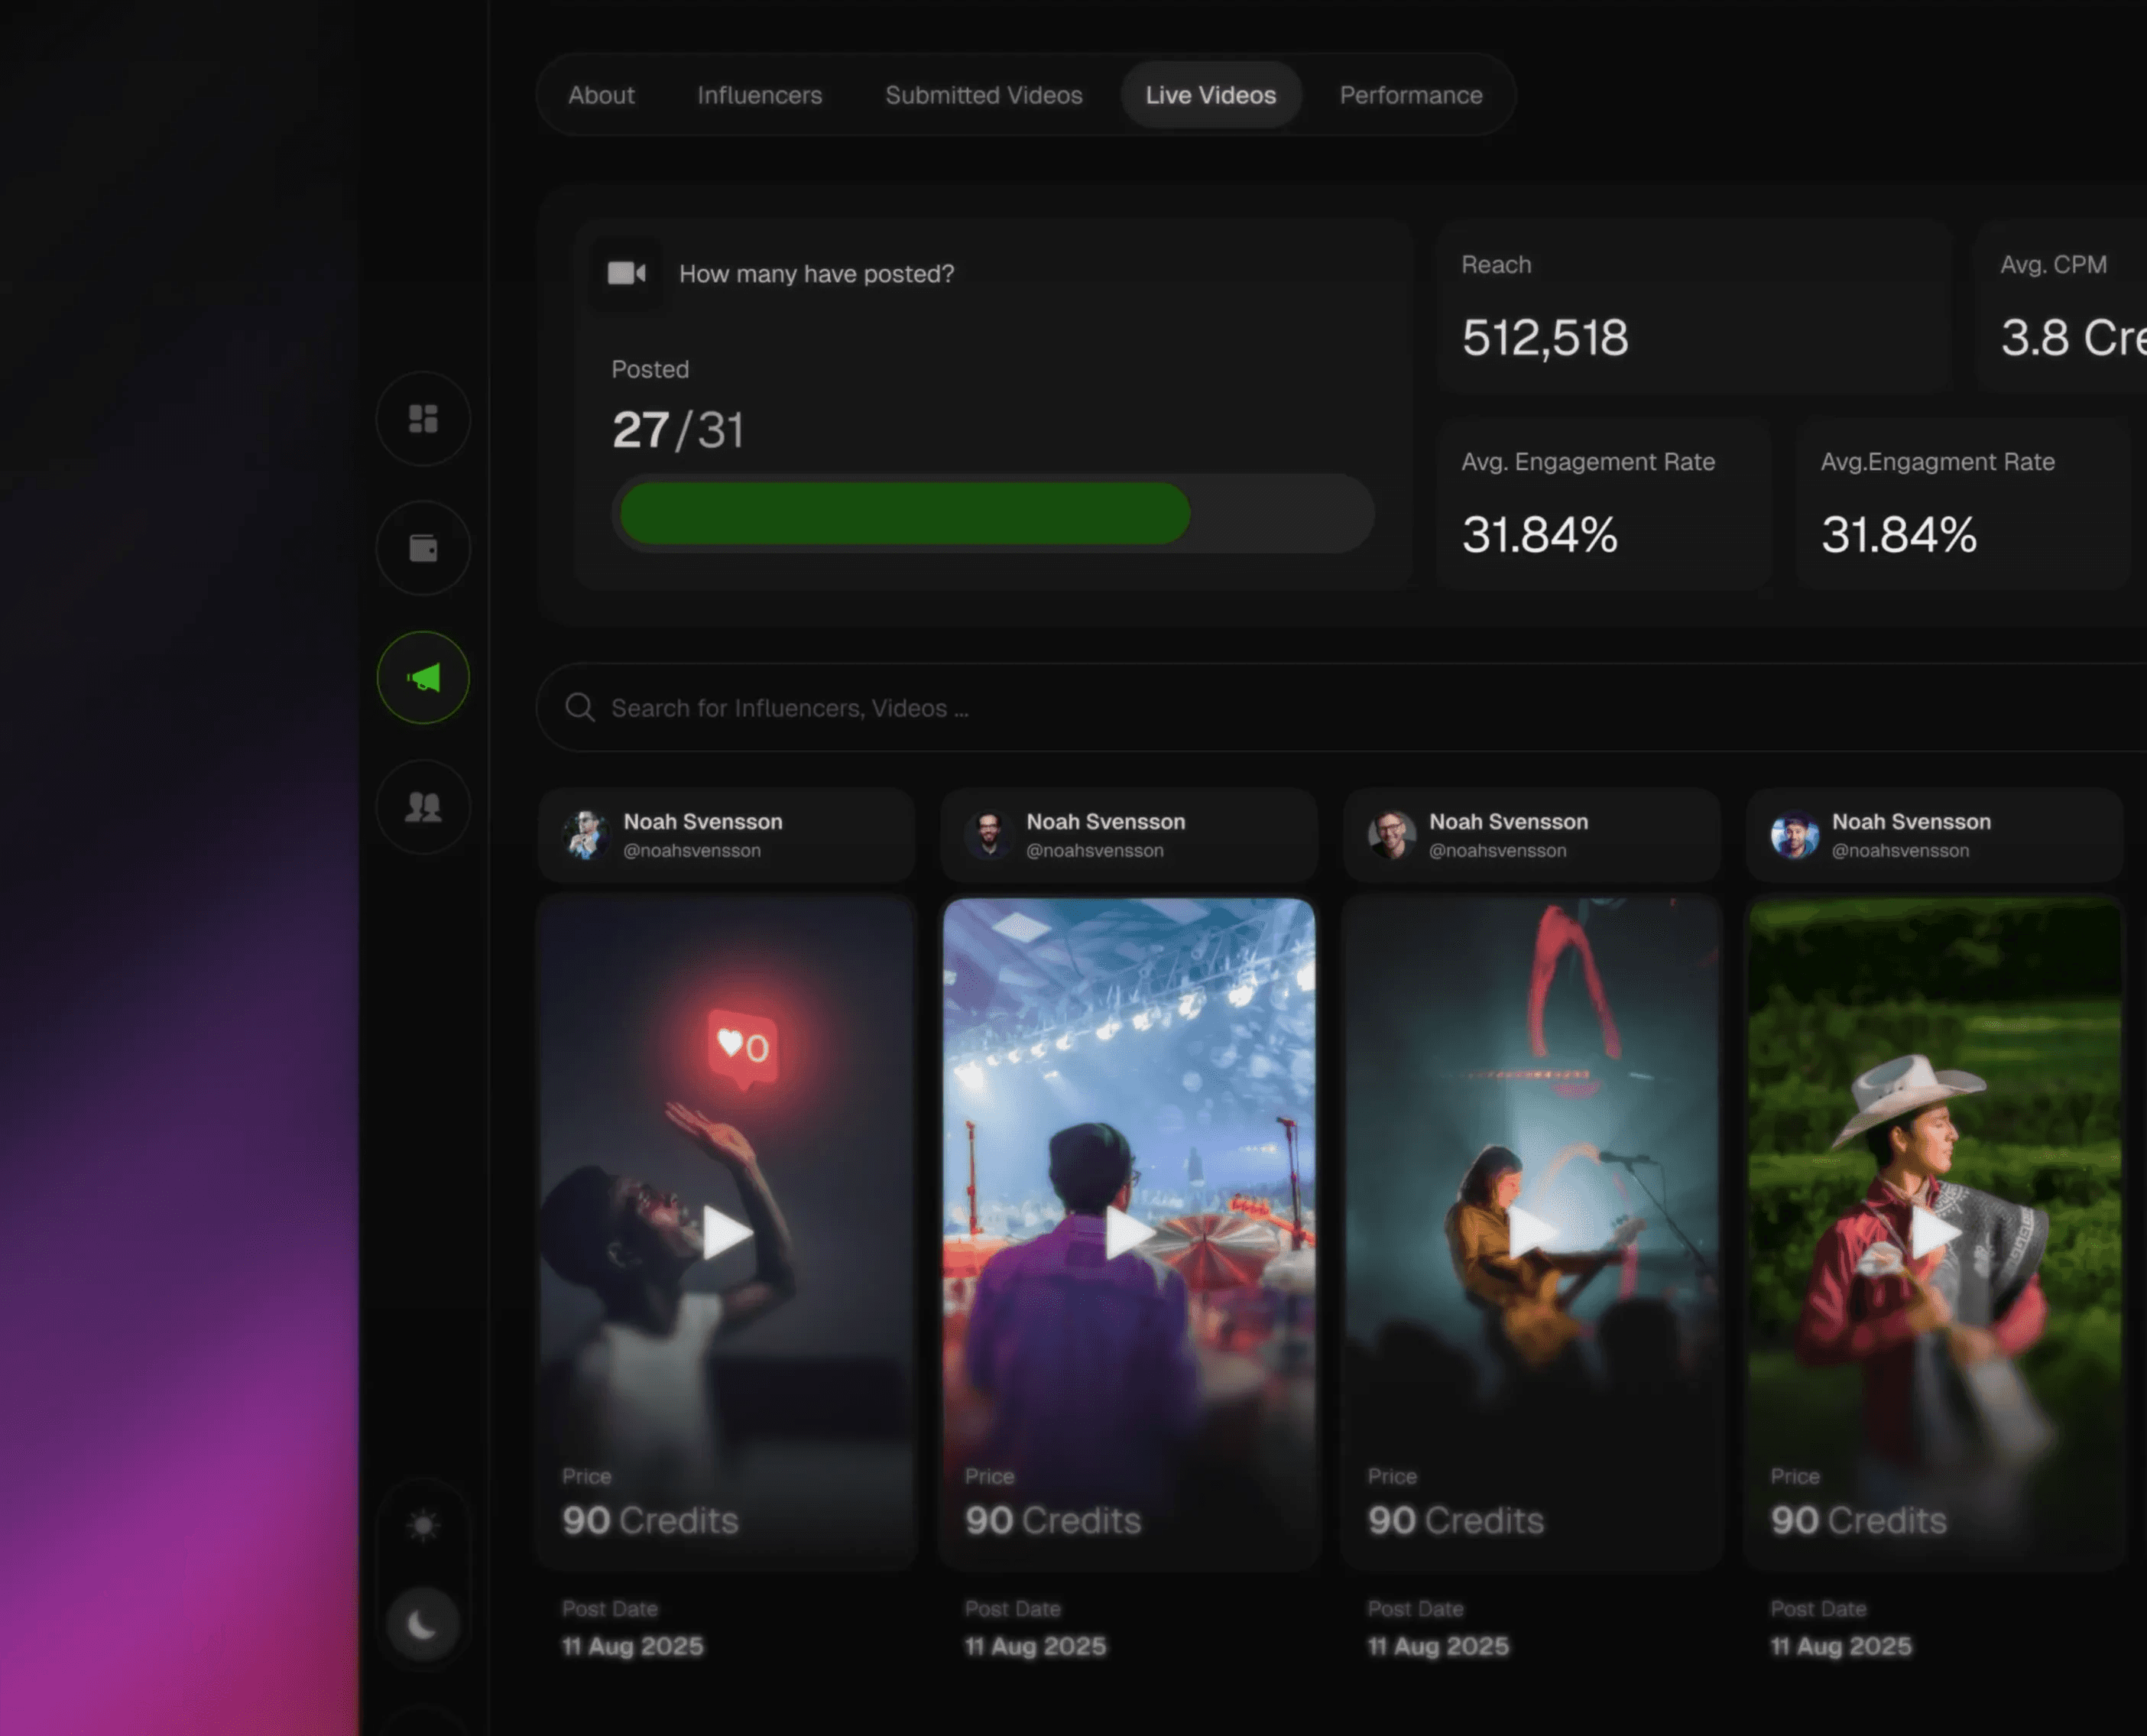Go to Submitted Videos tab

point(983,95)
